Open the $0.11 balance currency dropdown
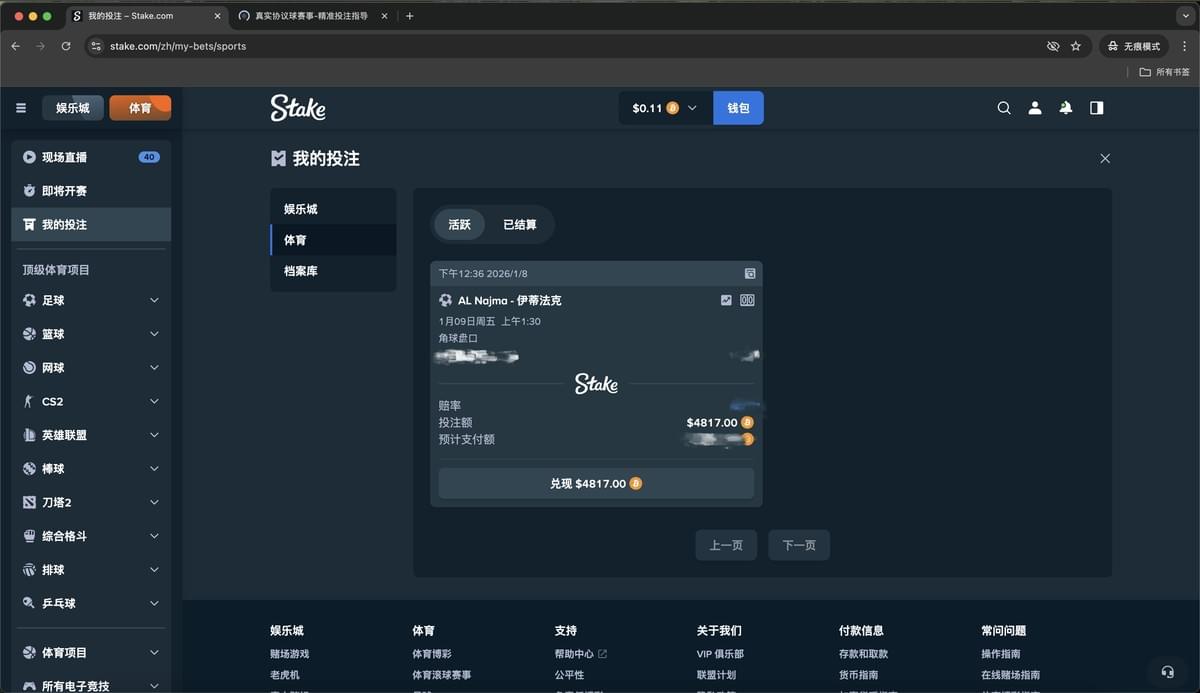Image resolution: width=1200 pixels, height=693 pixels. [x=665, y=108]
